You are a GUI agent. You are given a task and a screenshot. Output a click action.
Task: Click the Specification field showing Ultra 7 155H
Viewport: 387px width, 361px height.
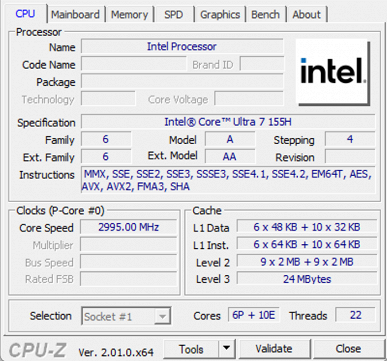click(x=228, y=122)
